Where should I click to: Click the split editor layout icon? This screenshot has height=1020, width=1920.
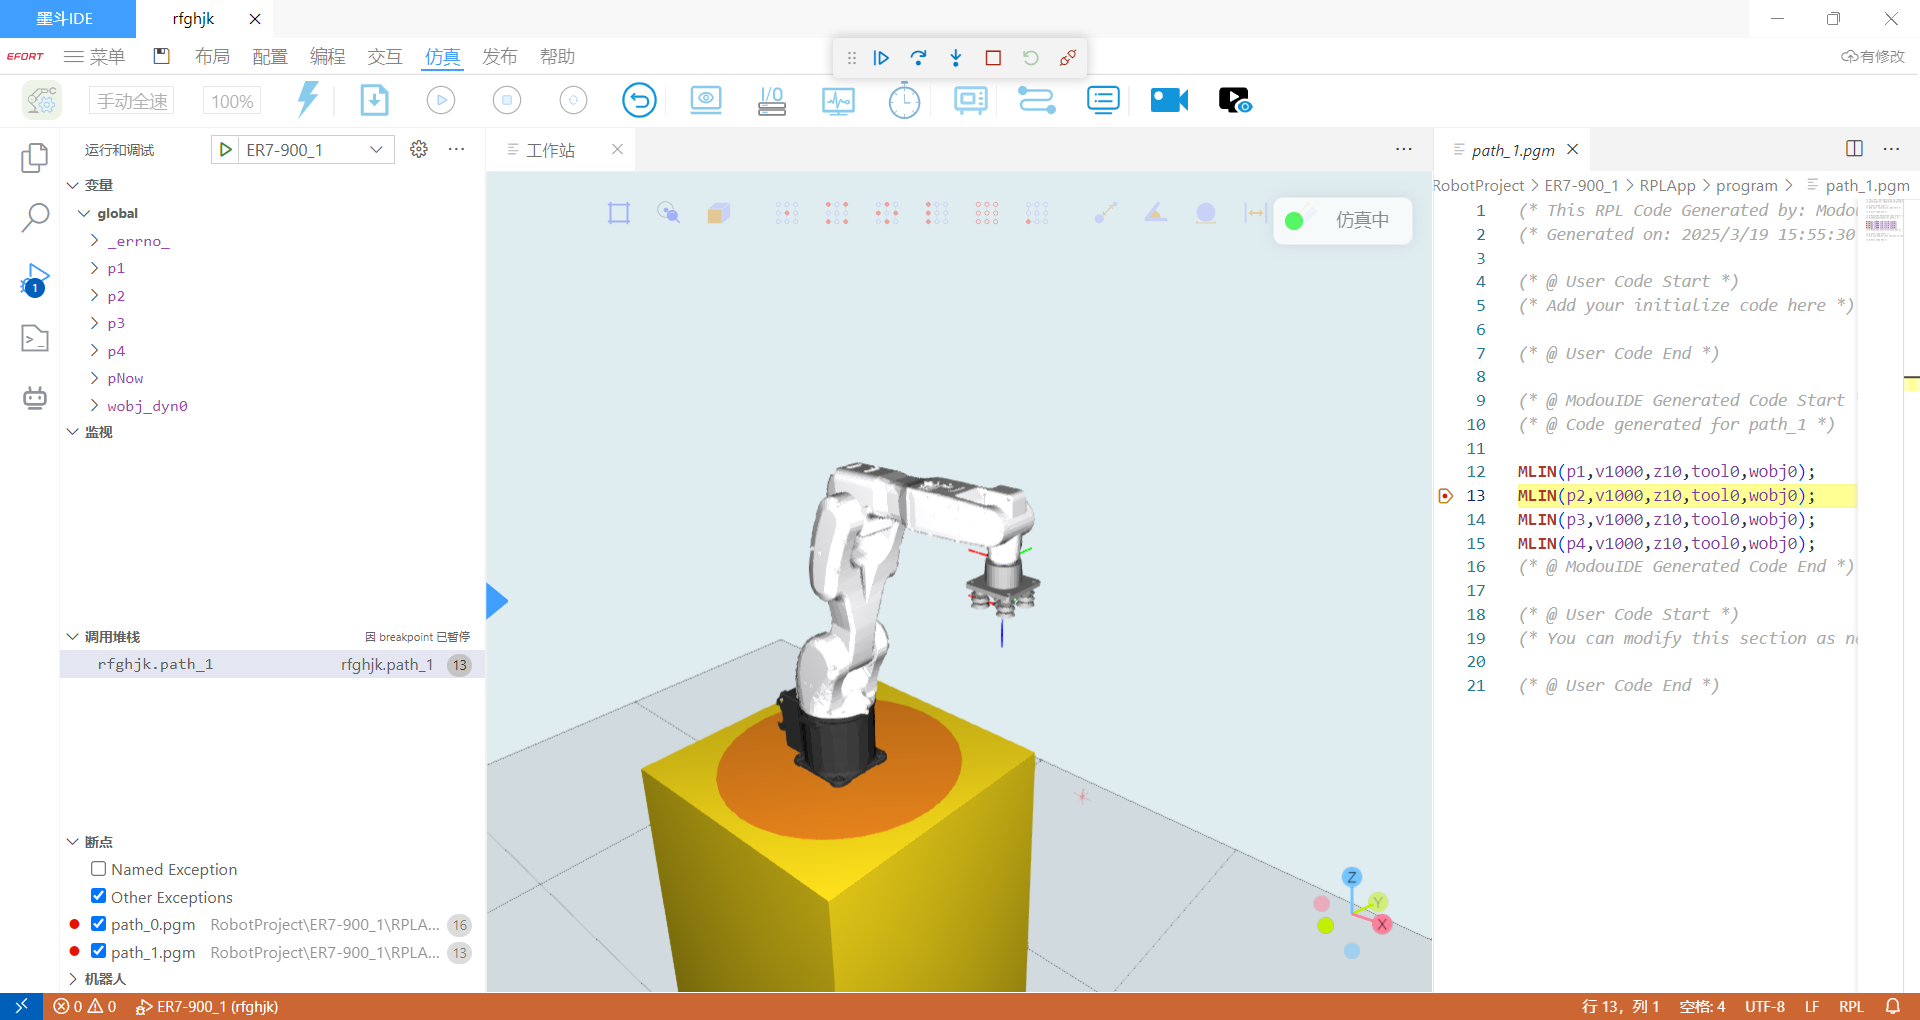pyautogui.click(x=1854, y=149)
